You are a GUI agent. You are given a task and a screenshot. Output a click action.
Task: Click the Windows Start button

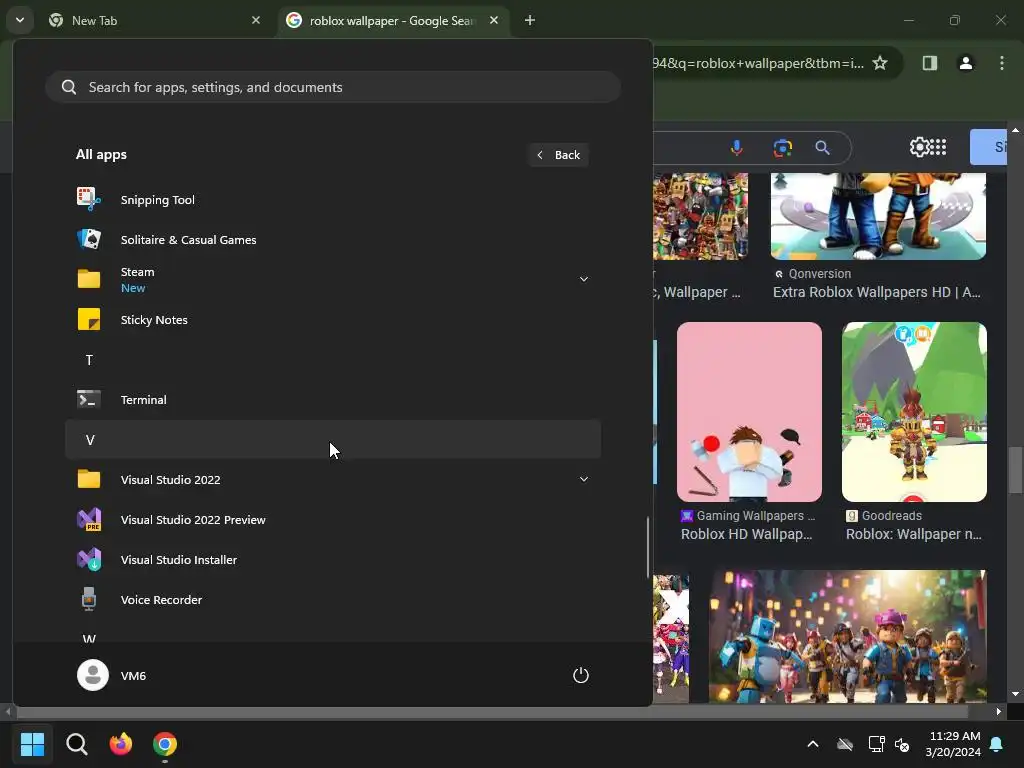[32, 744]
